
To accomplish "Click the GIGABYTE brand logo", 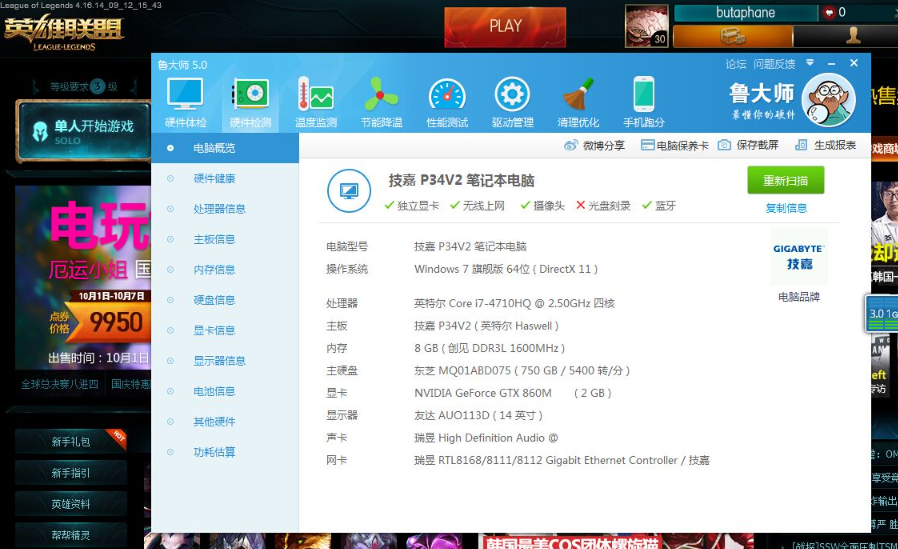I will (x=799, y=256).
